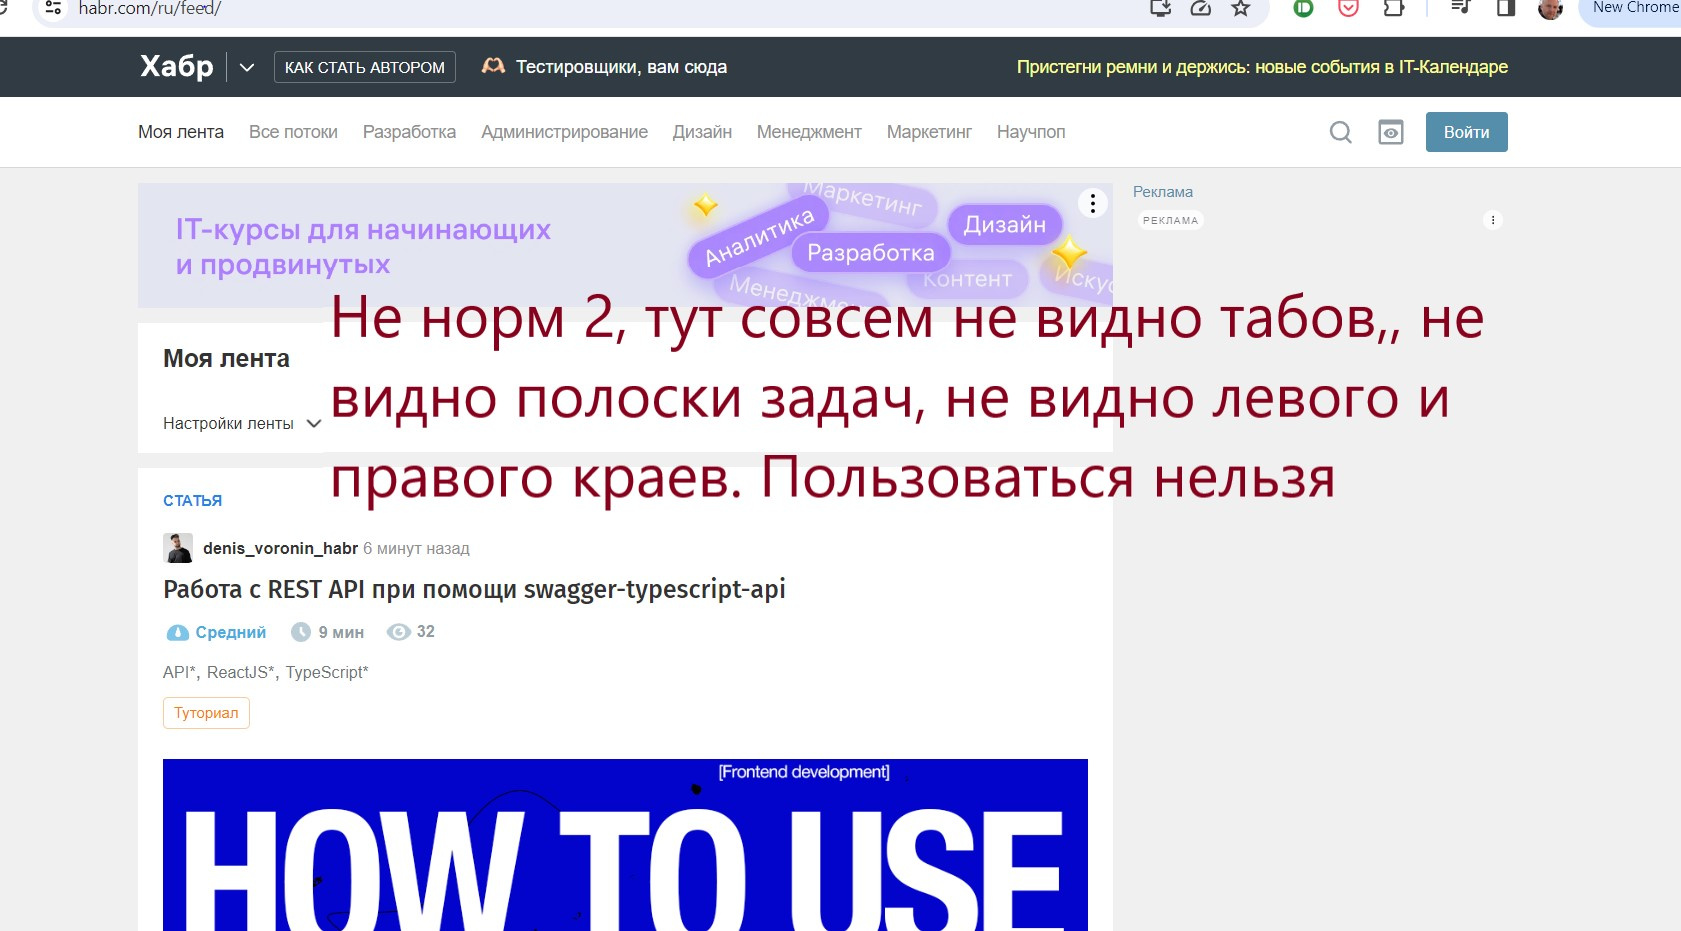Open site information icon in address bar

pyautogui.click(x=53, y=8)
